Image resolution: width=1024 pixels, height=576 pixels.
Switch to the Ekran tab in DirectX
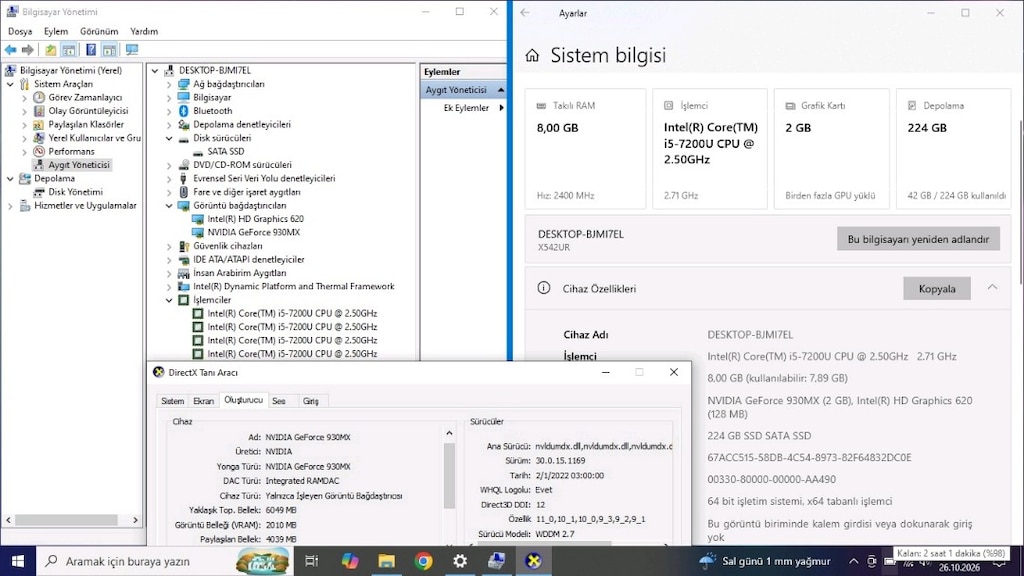203,401
